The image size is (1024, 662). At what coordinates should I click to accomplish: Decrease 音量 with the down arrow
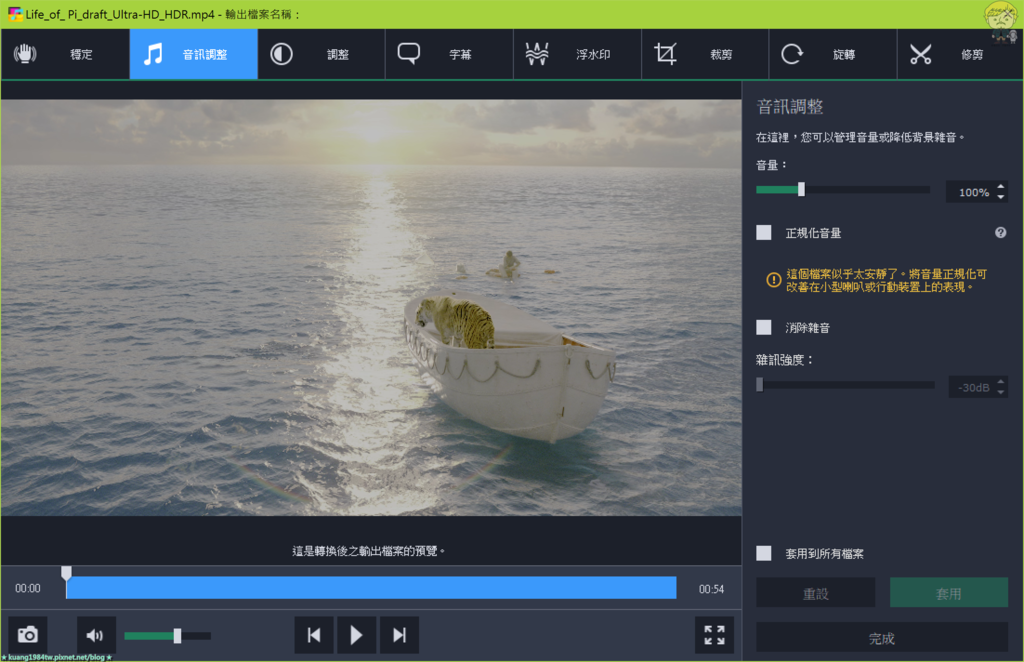point(1000,197)
